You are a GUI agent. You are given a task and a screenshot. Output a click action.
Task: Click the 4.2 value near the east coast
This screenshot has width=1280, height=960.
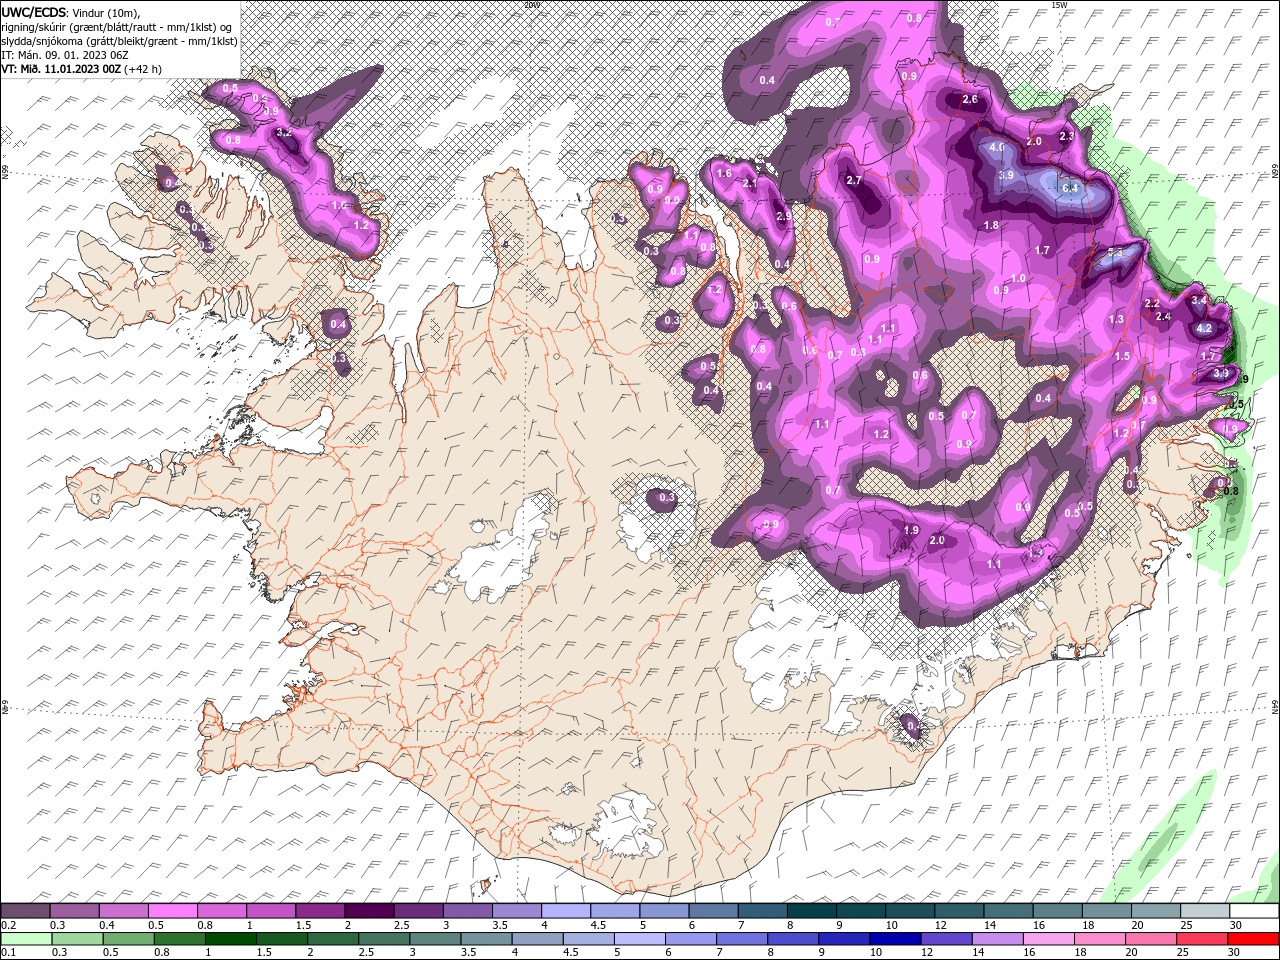(1204, 328)
